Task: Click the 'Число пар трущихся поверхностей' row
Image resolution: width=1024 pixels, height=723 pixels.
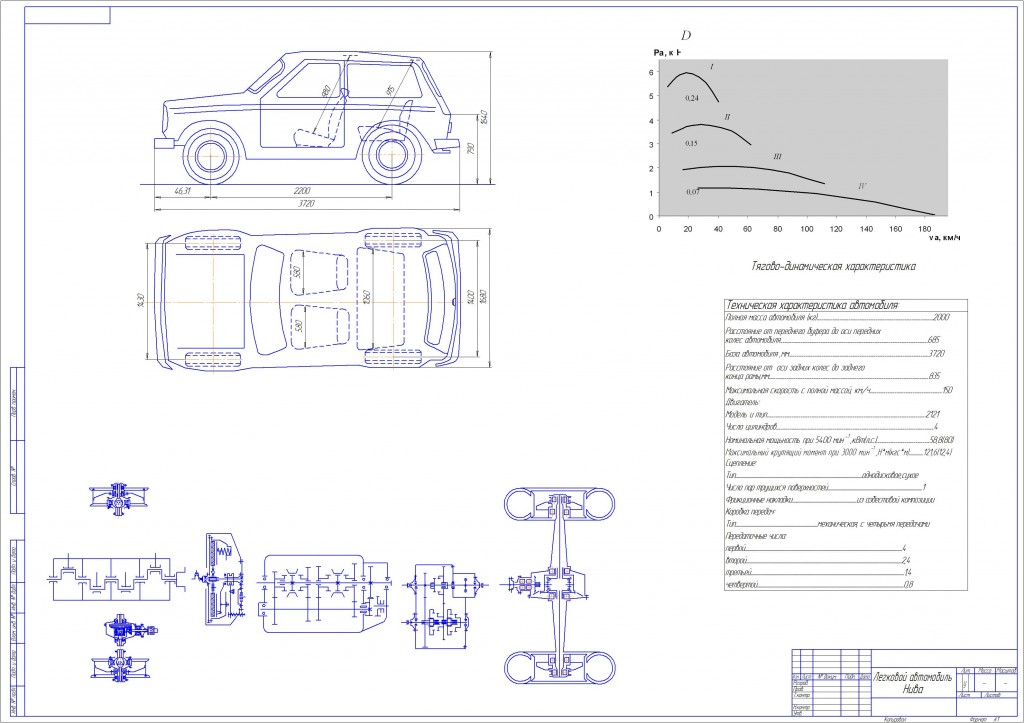Action: [826, 488]
